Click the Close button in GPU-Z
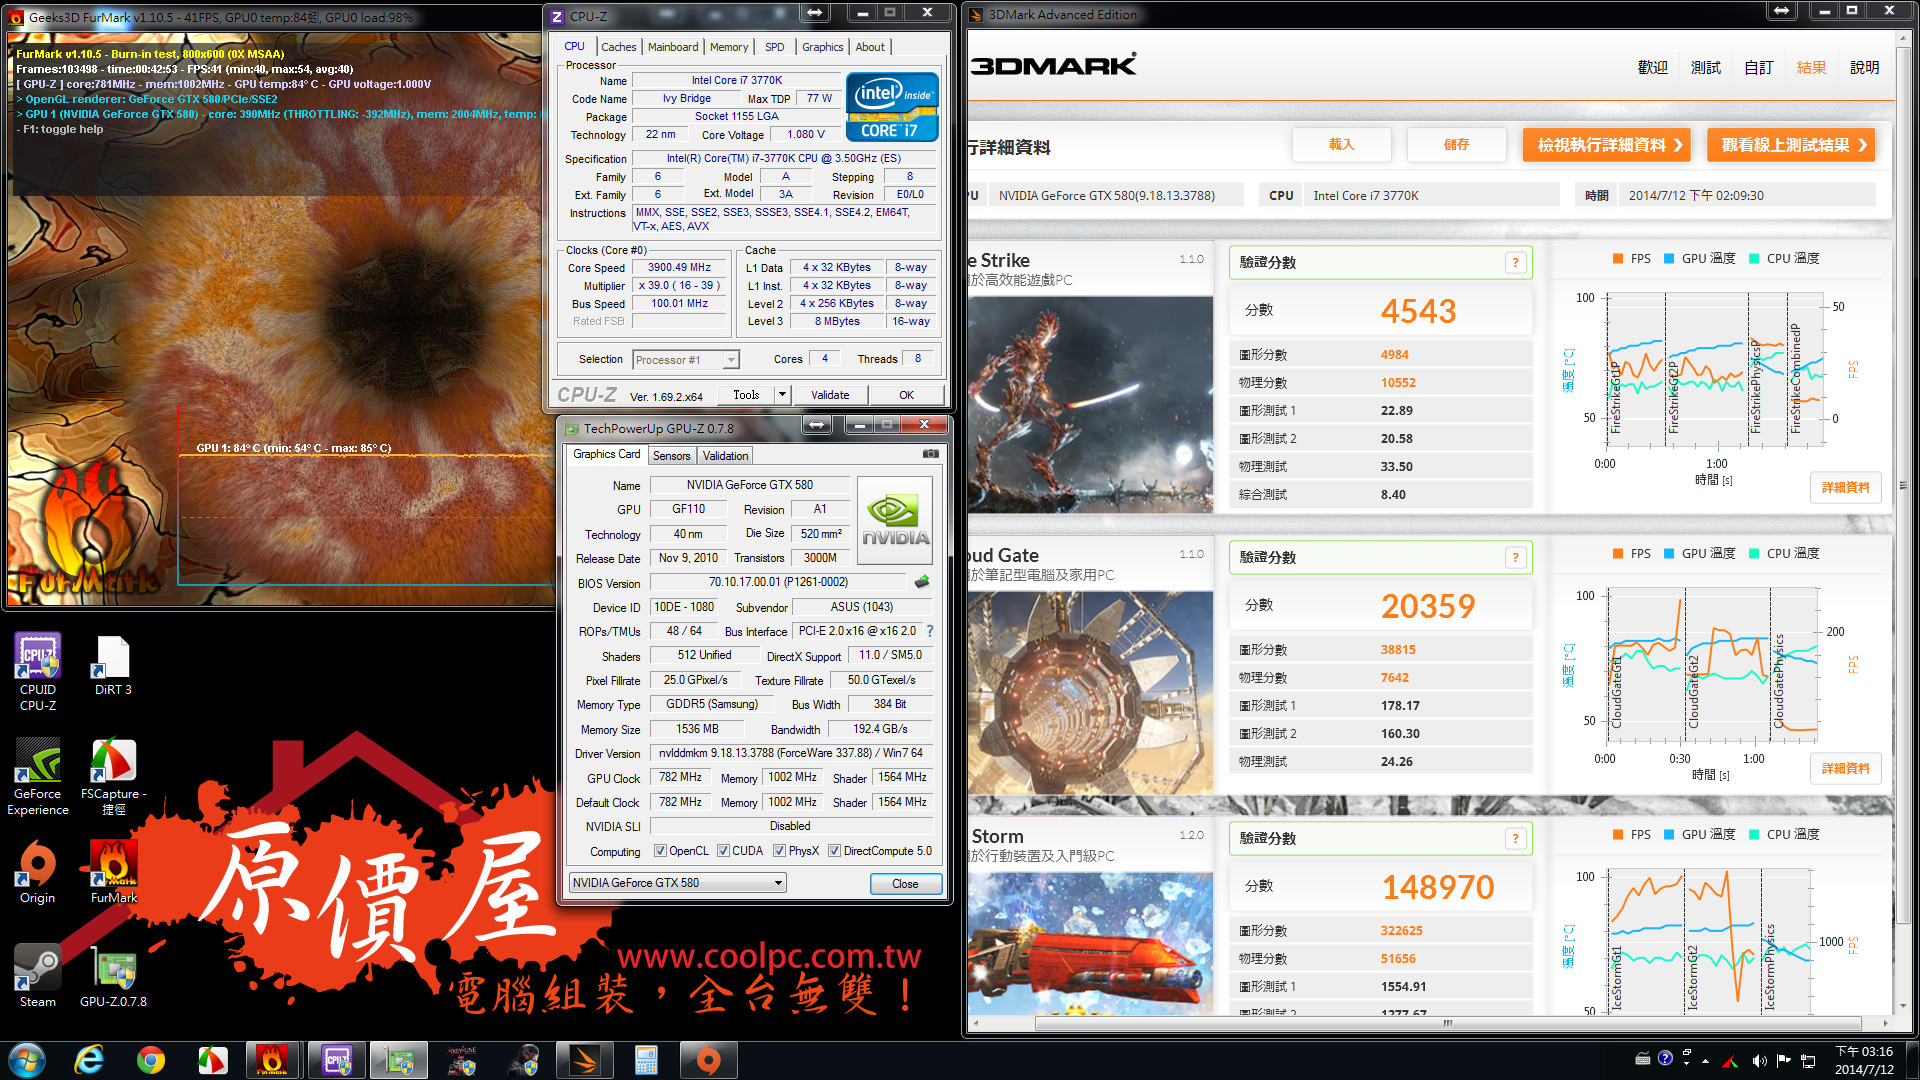Screen dimensions: 1920x1080 [905, 884]
